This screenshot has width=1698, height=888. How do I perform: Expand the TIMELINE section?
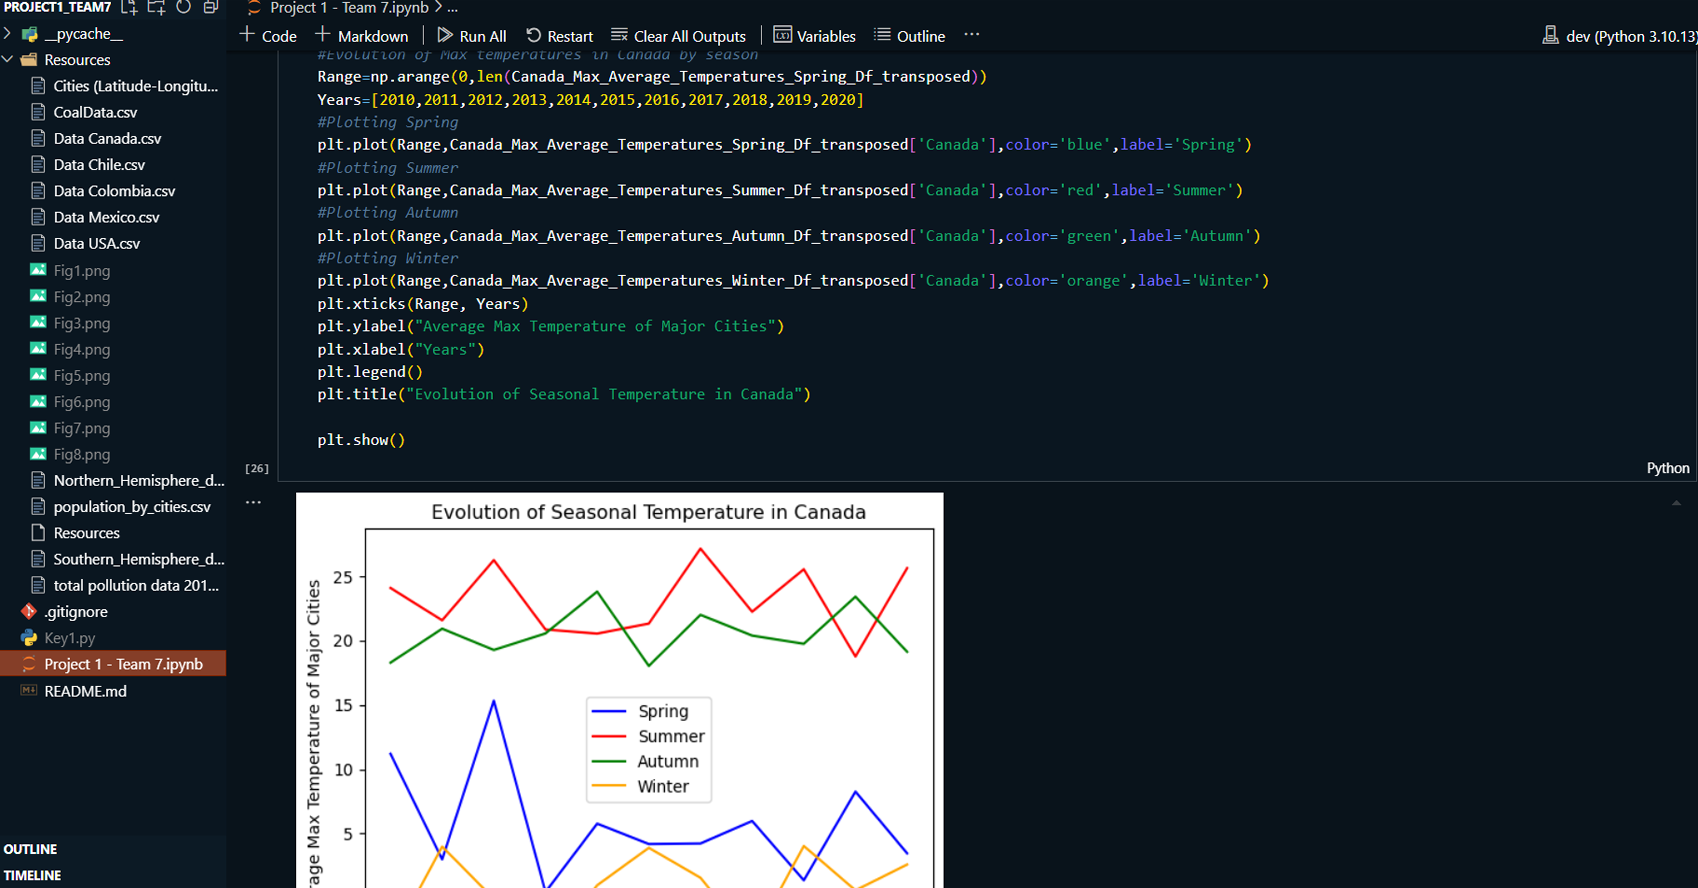click(x=32, y=875)
